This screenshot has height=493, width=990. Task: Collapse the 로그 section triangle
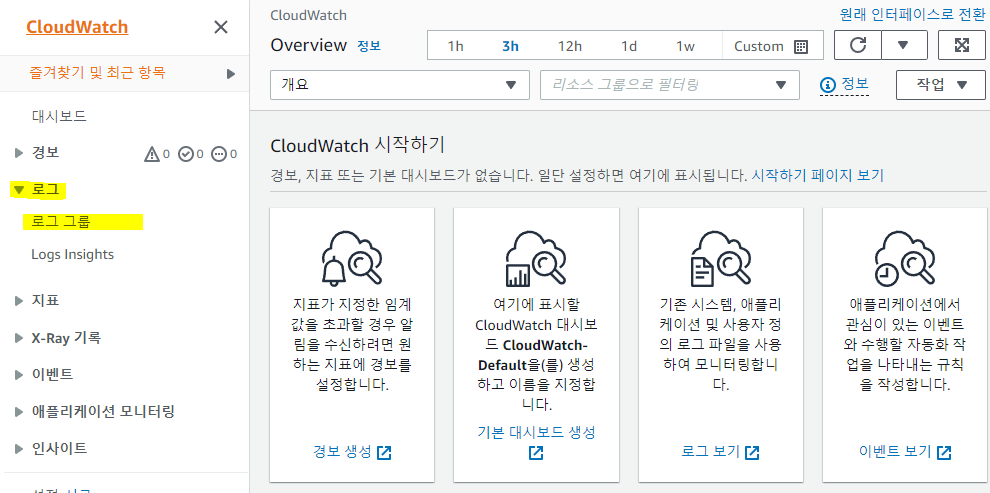[18, 189]
